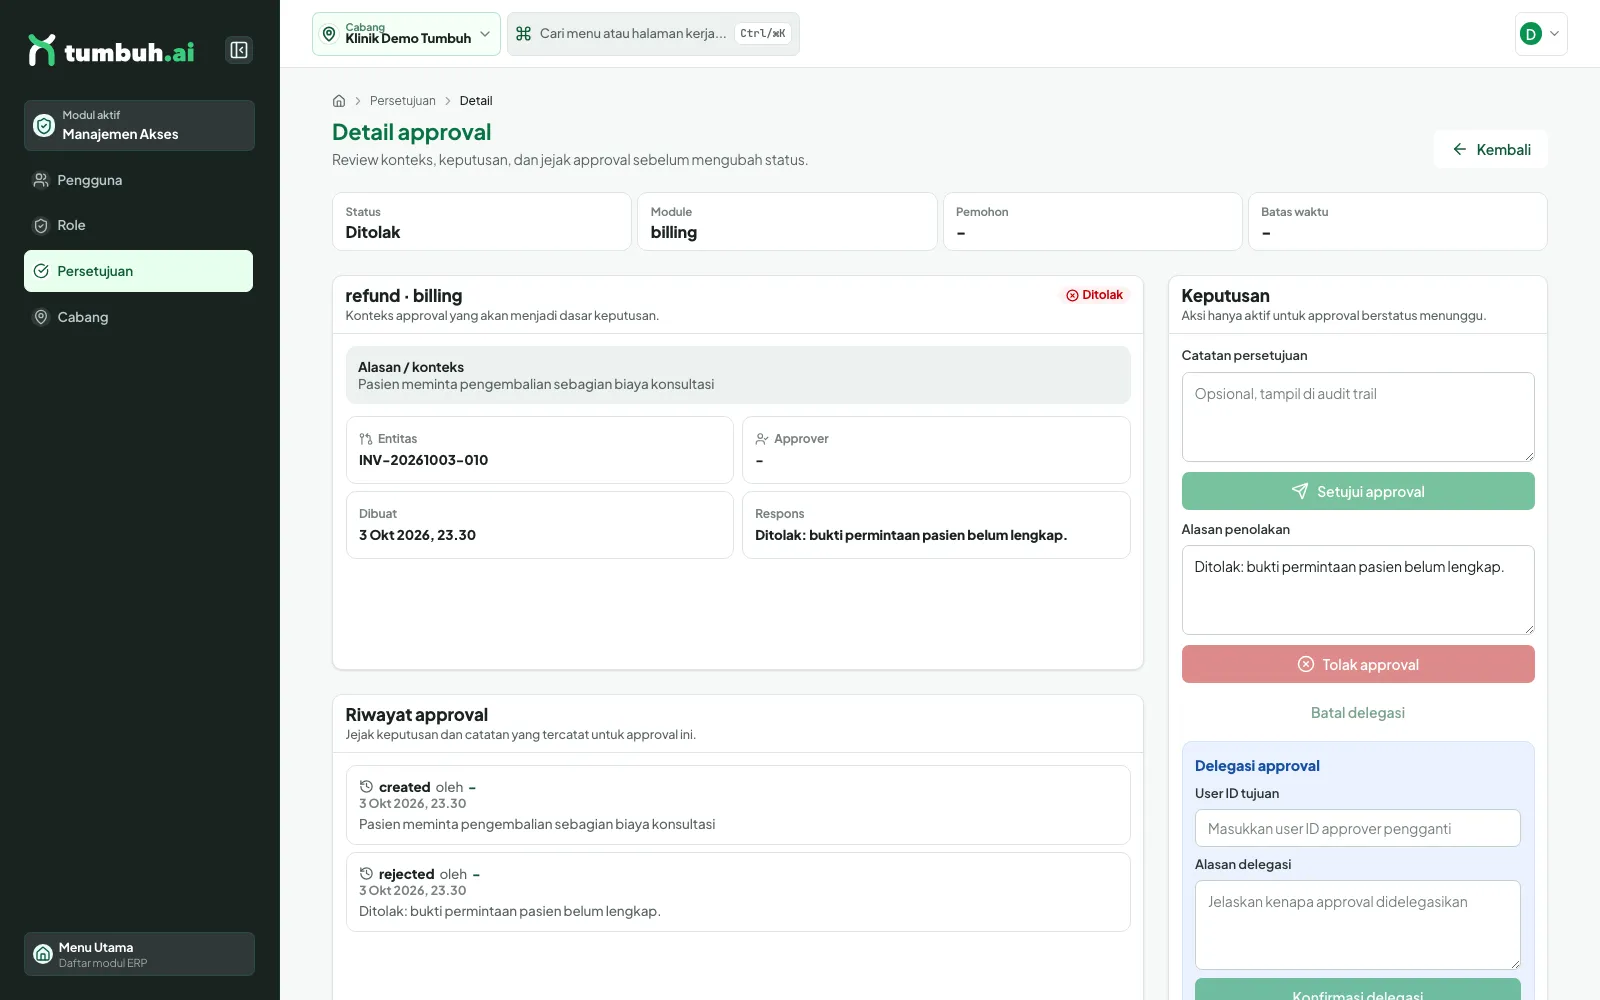Viewport: 1600px width, 1000px height.
Task: Click the Pengguna users icon
Action: coord(41,180)
